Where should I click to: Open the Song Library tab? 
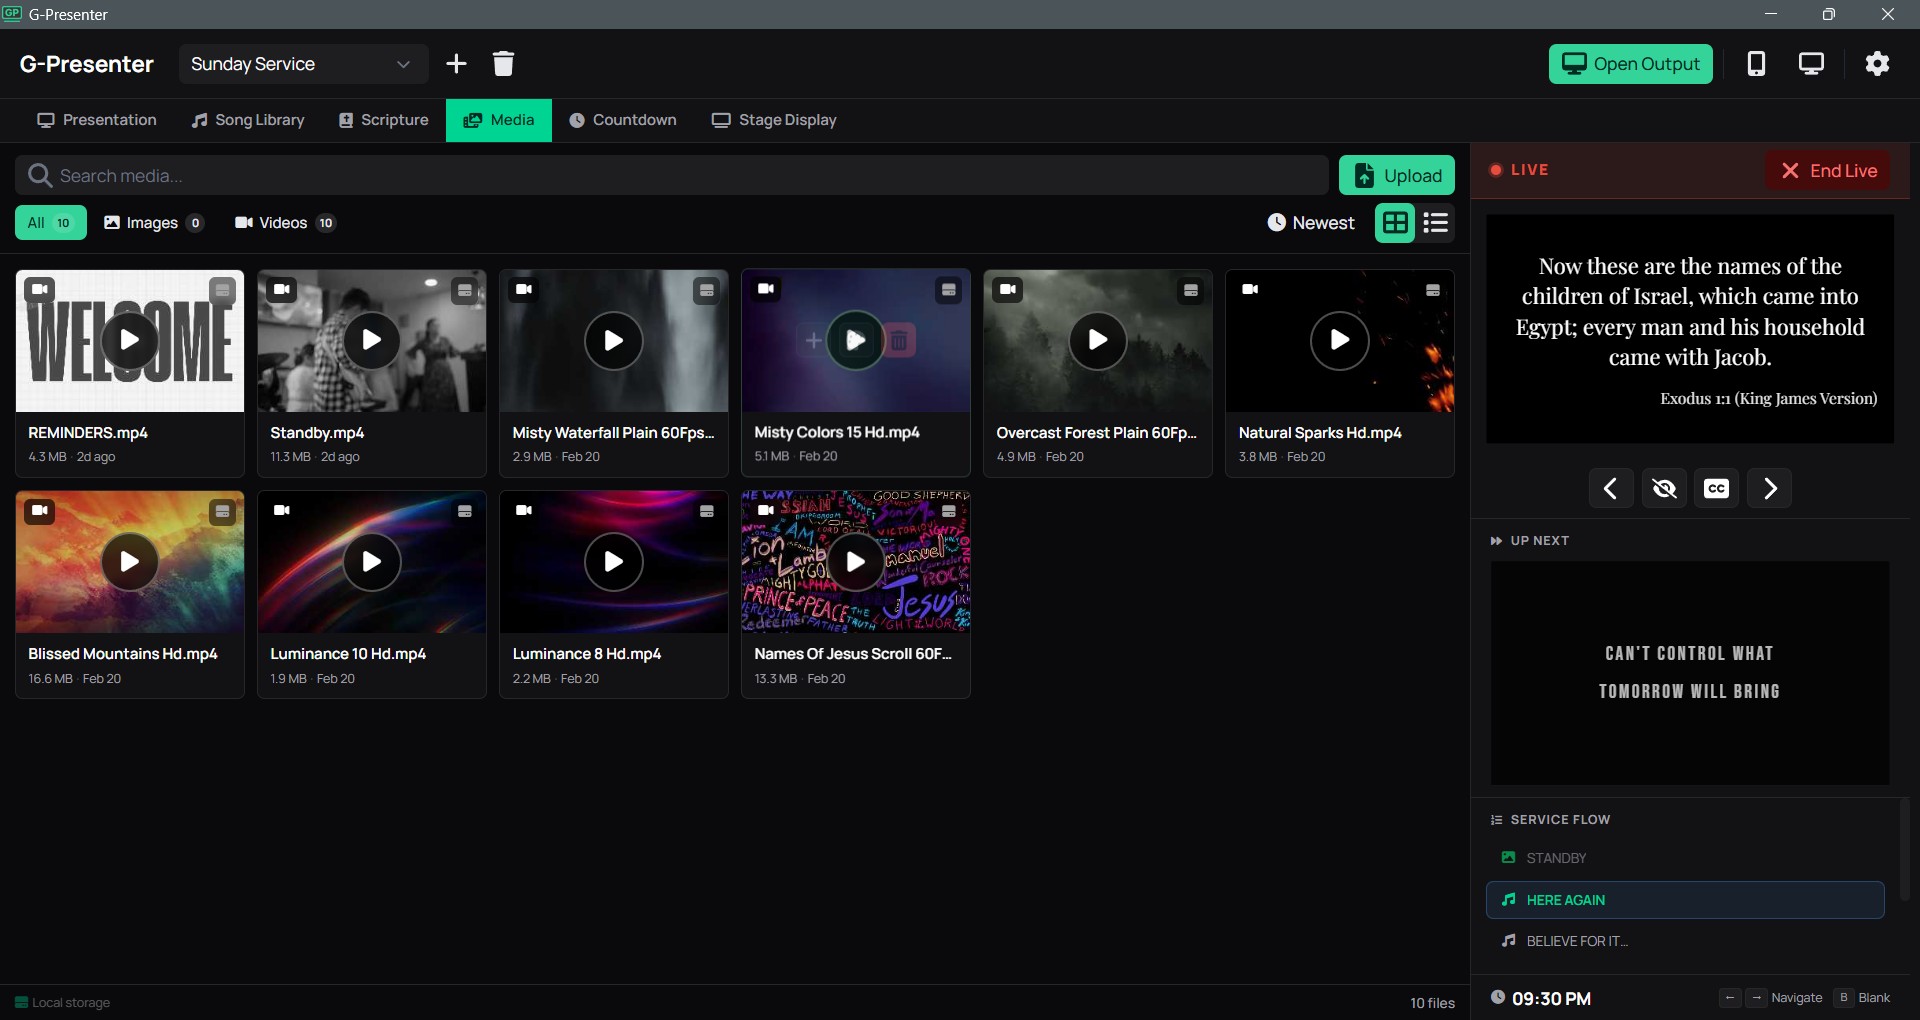(x=247, y=120)
